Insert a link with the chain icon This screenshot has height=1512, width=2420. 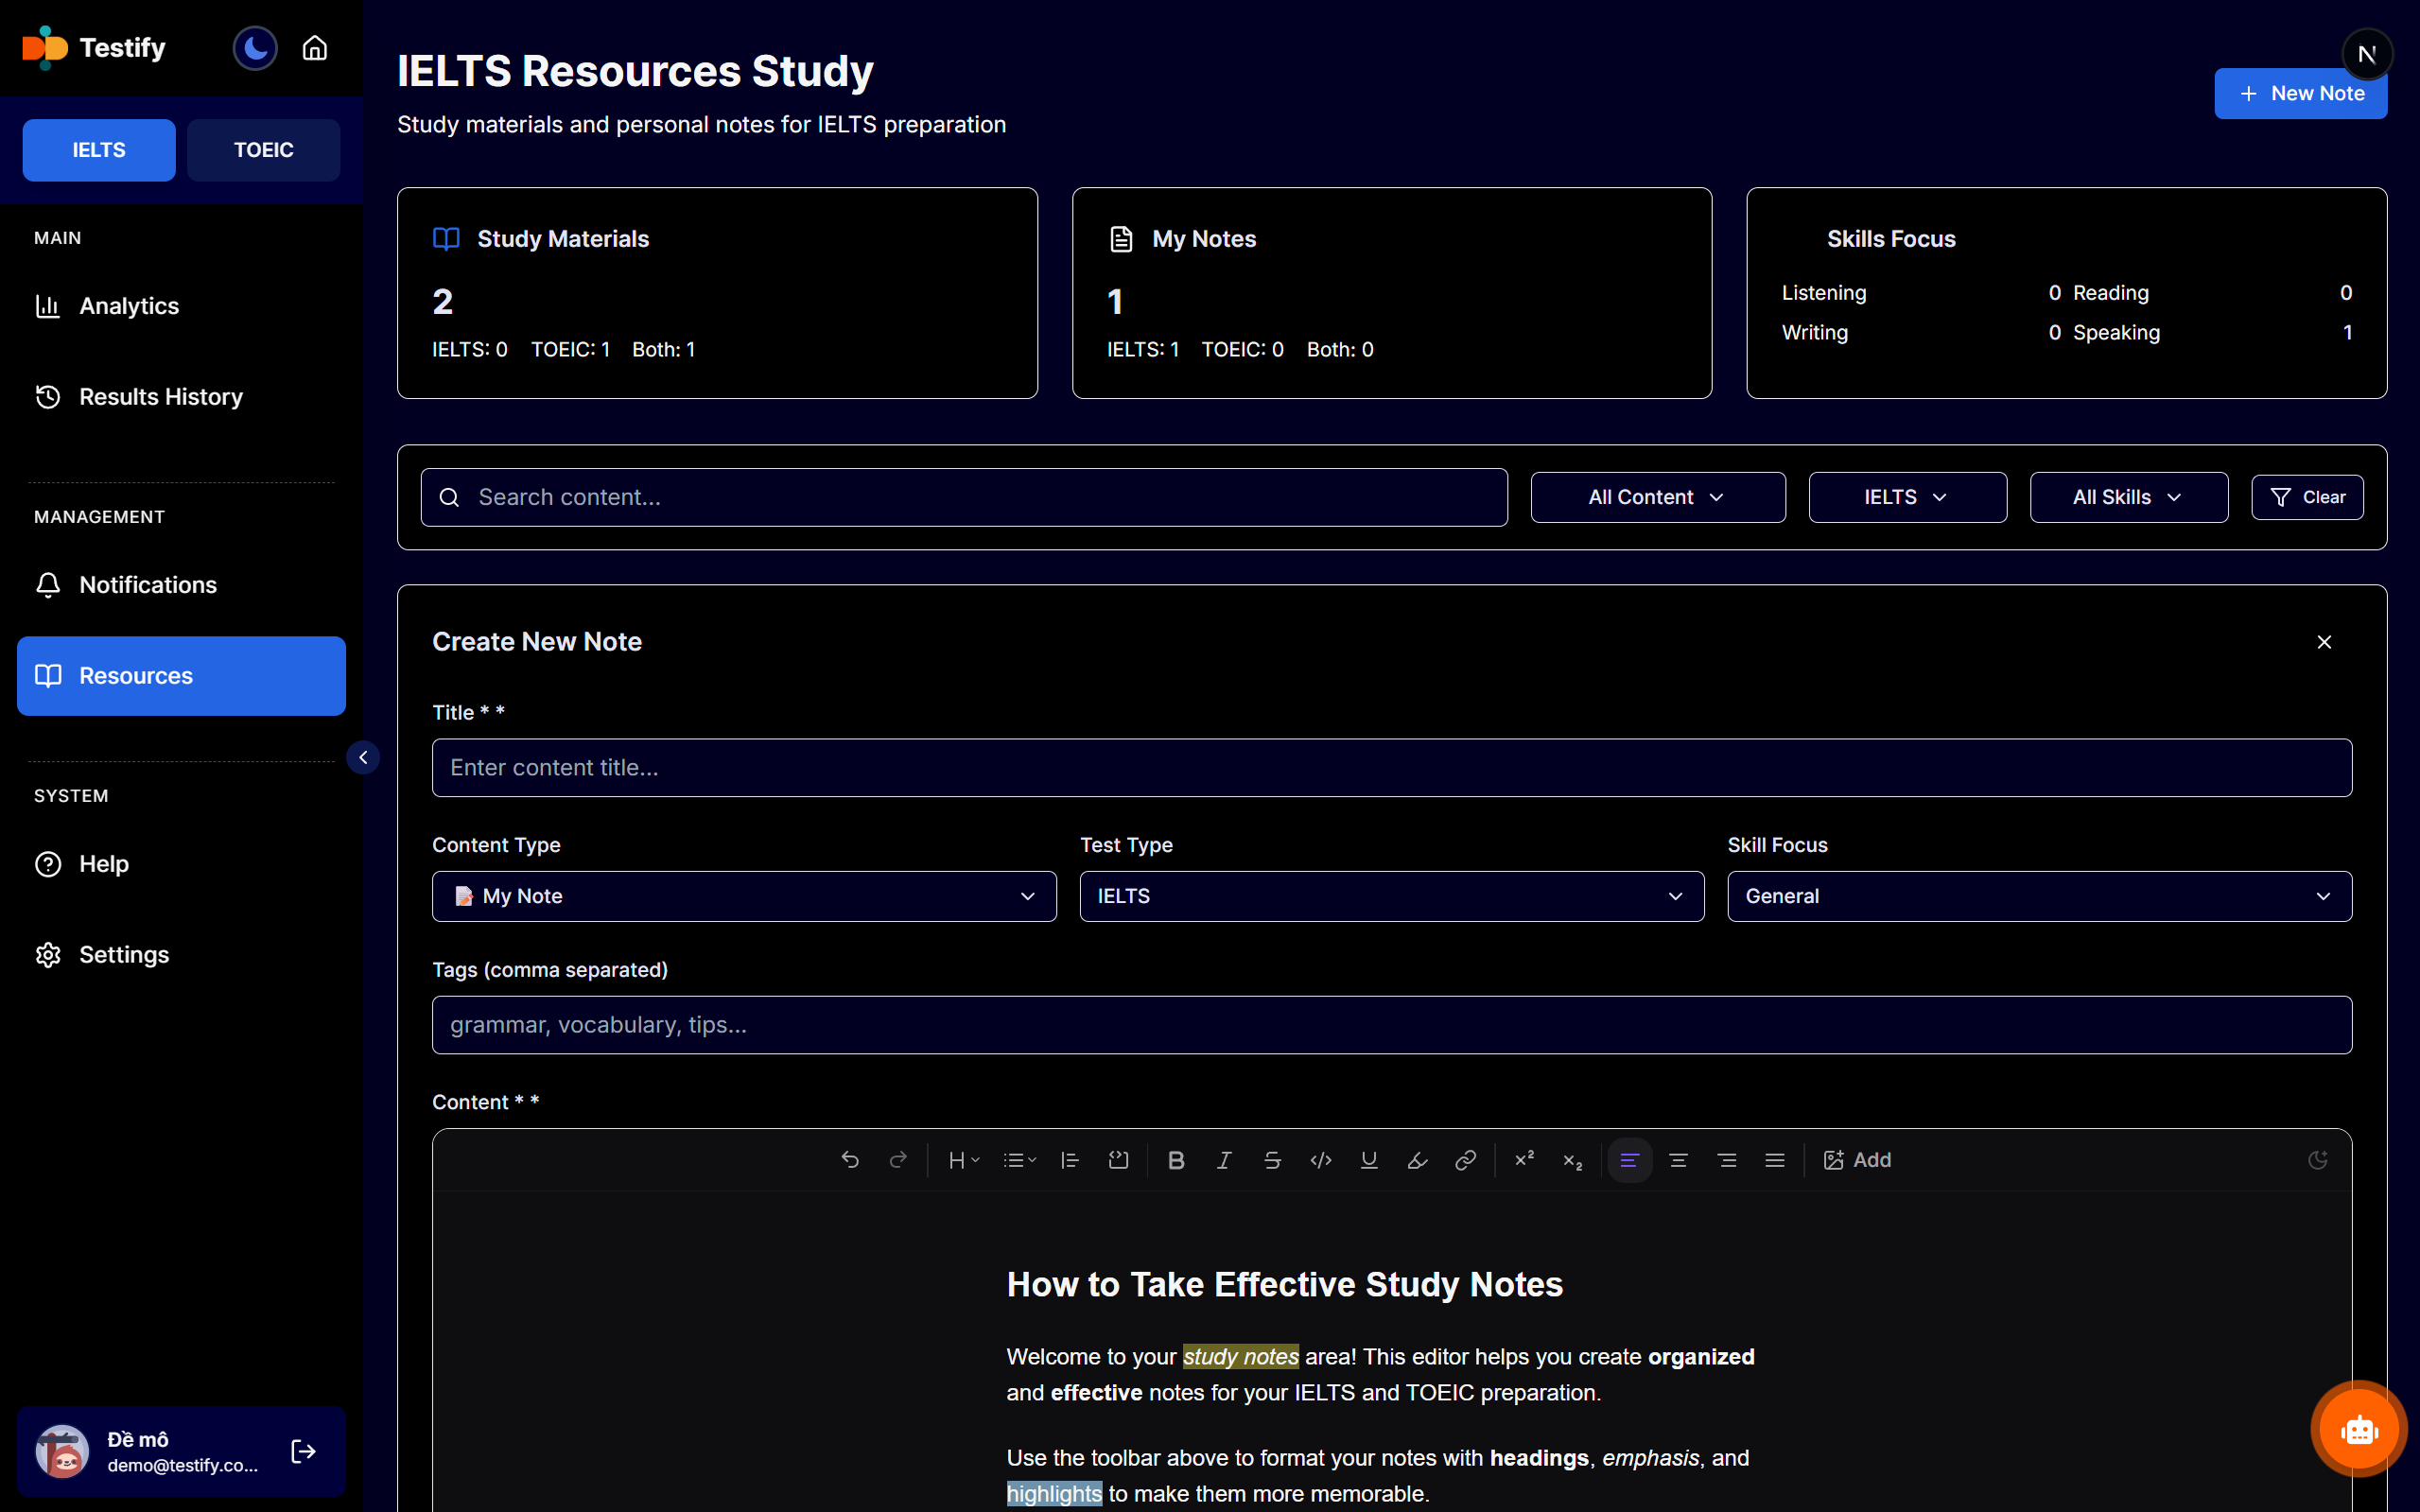pyautogui.click(x=1465, y=1160)
